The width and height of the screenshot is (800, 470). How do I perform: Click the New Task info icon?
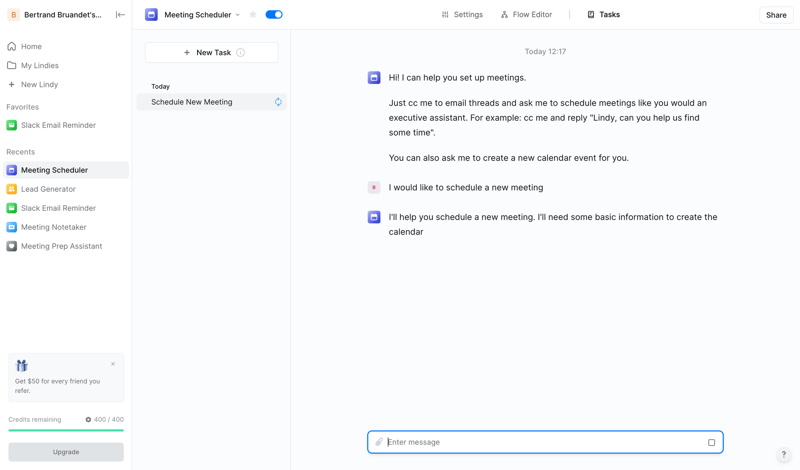(x=240, y=53)
